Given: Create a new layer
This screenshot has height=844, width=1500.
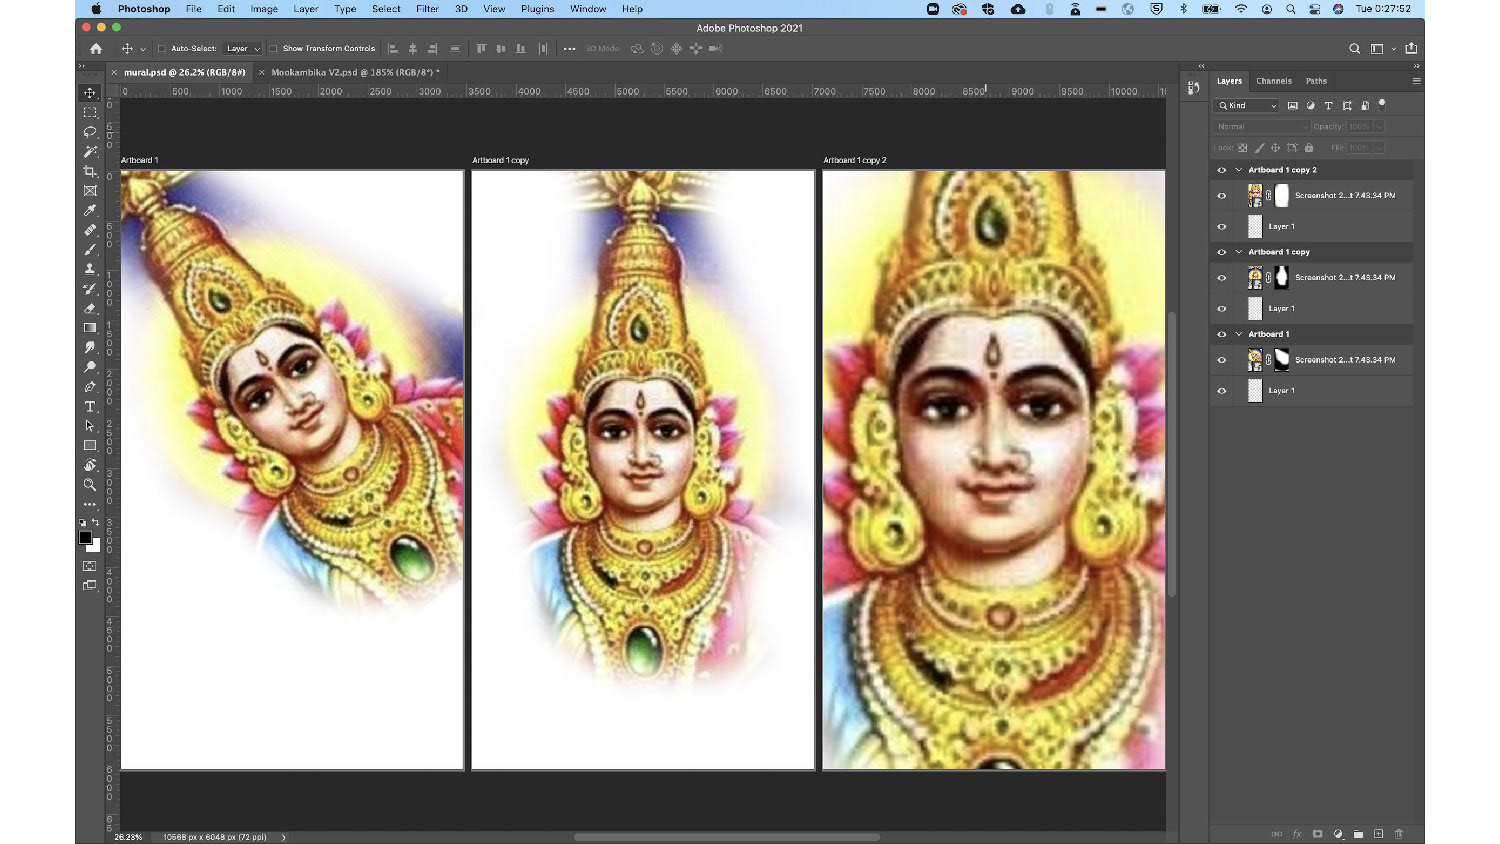Looking at the screenshot, I should (1378, 834).
